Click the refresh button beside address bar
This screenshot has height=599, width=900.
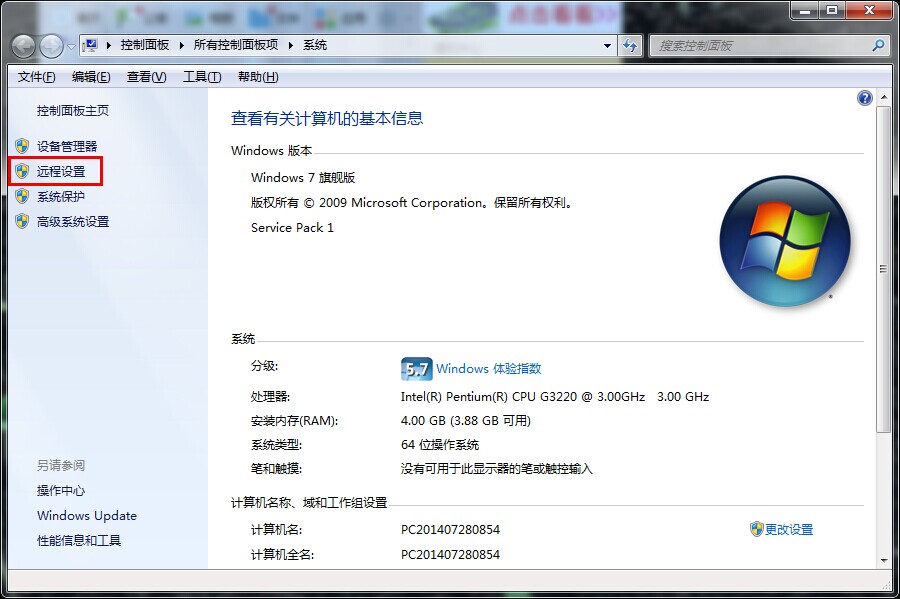point(630,46)
